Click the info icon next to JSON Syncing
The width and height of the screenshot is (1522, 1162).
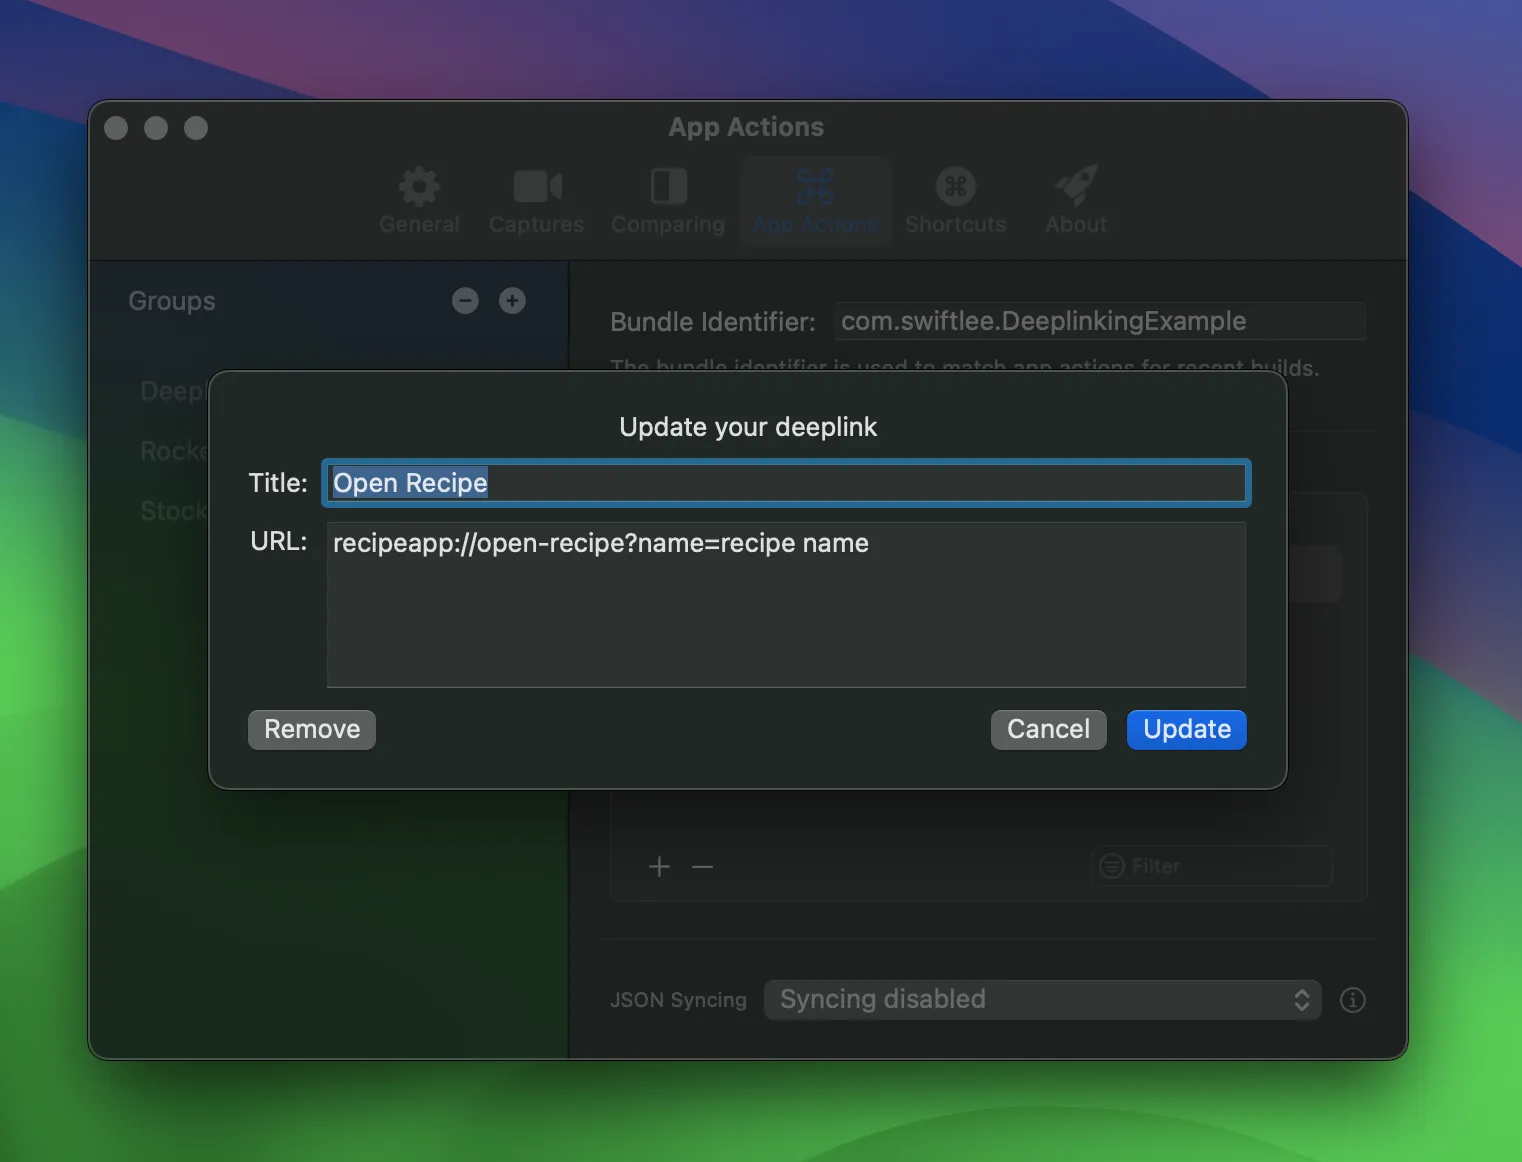pos(1352,1000)
